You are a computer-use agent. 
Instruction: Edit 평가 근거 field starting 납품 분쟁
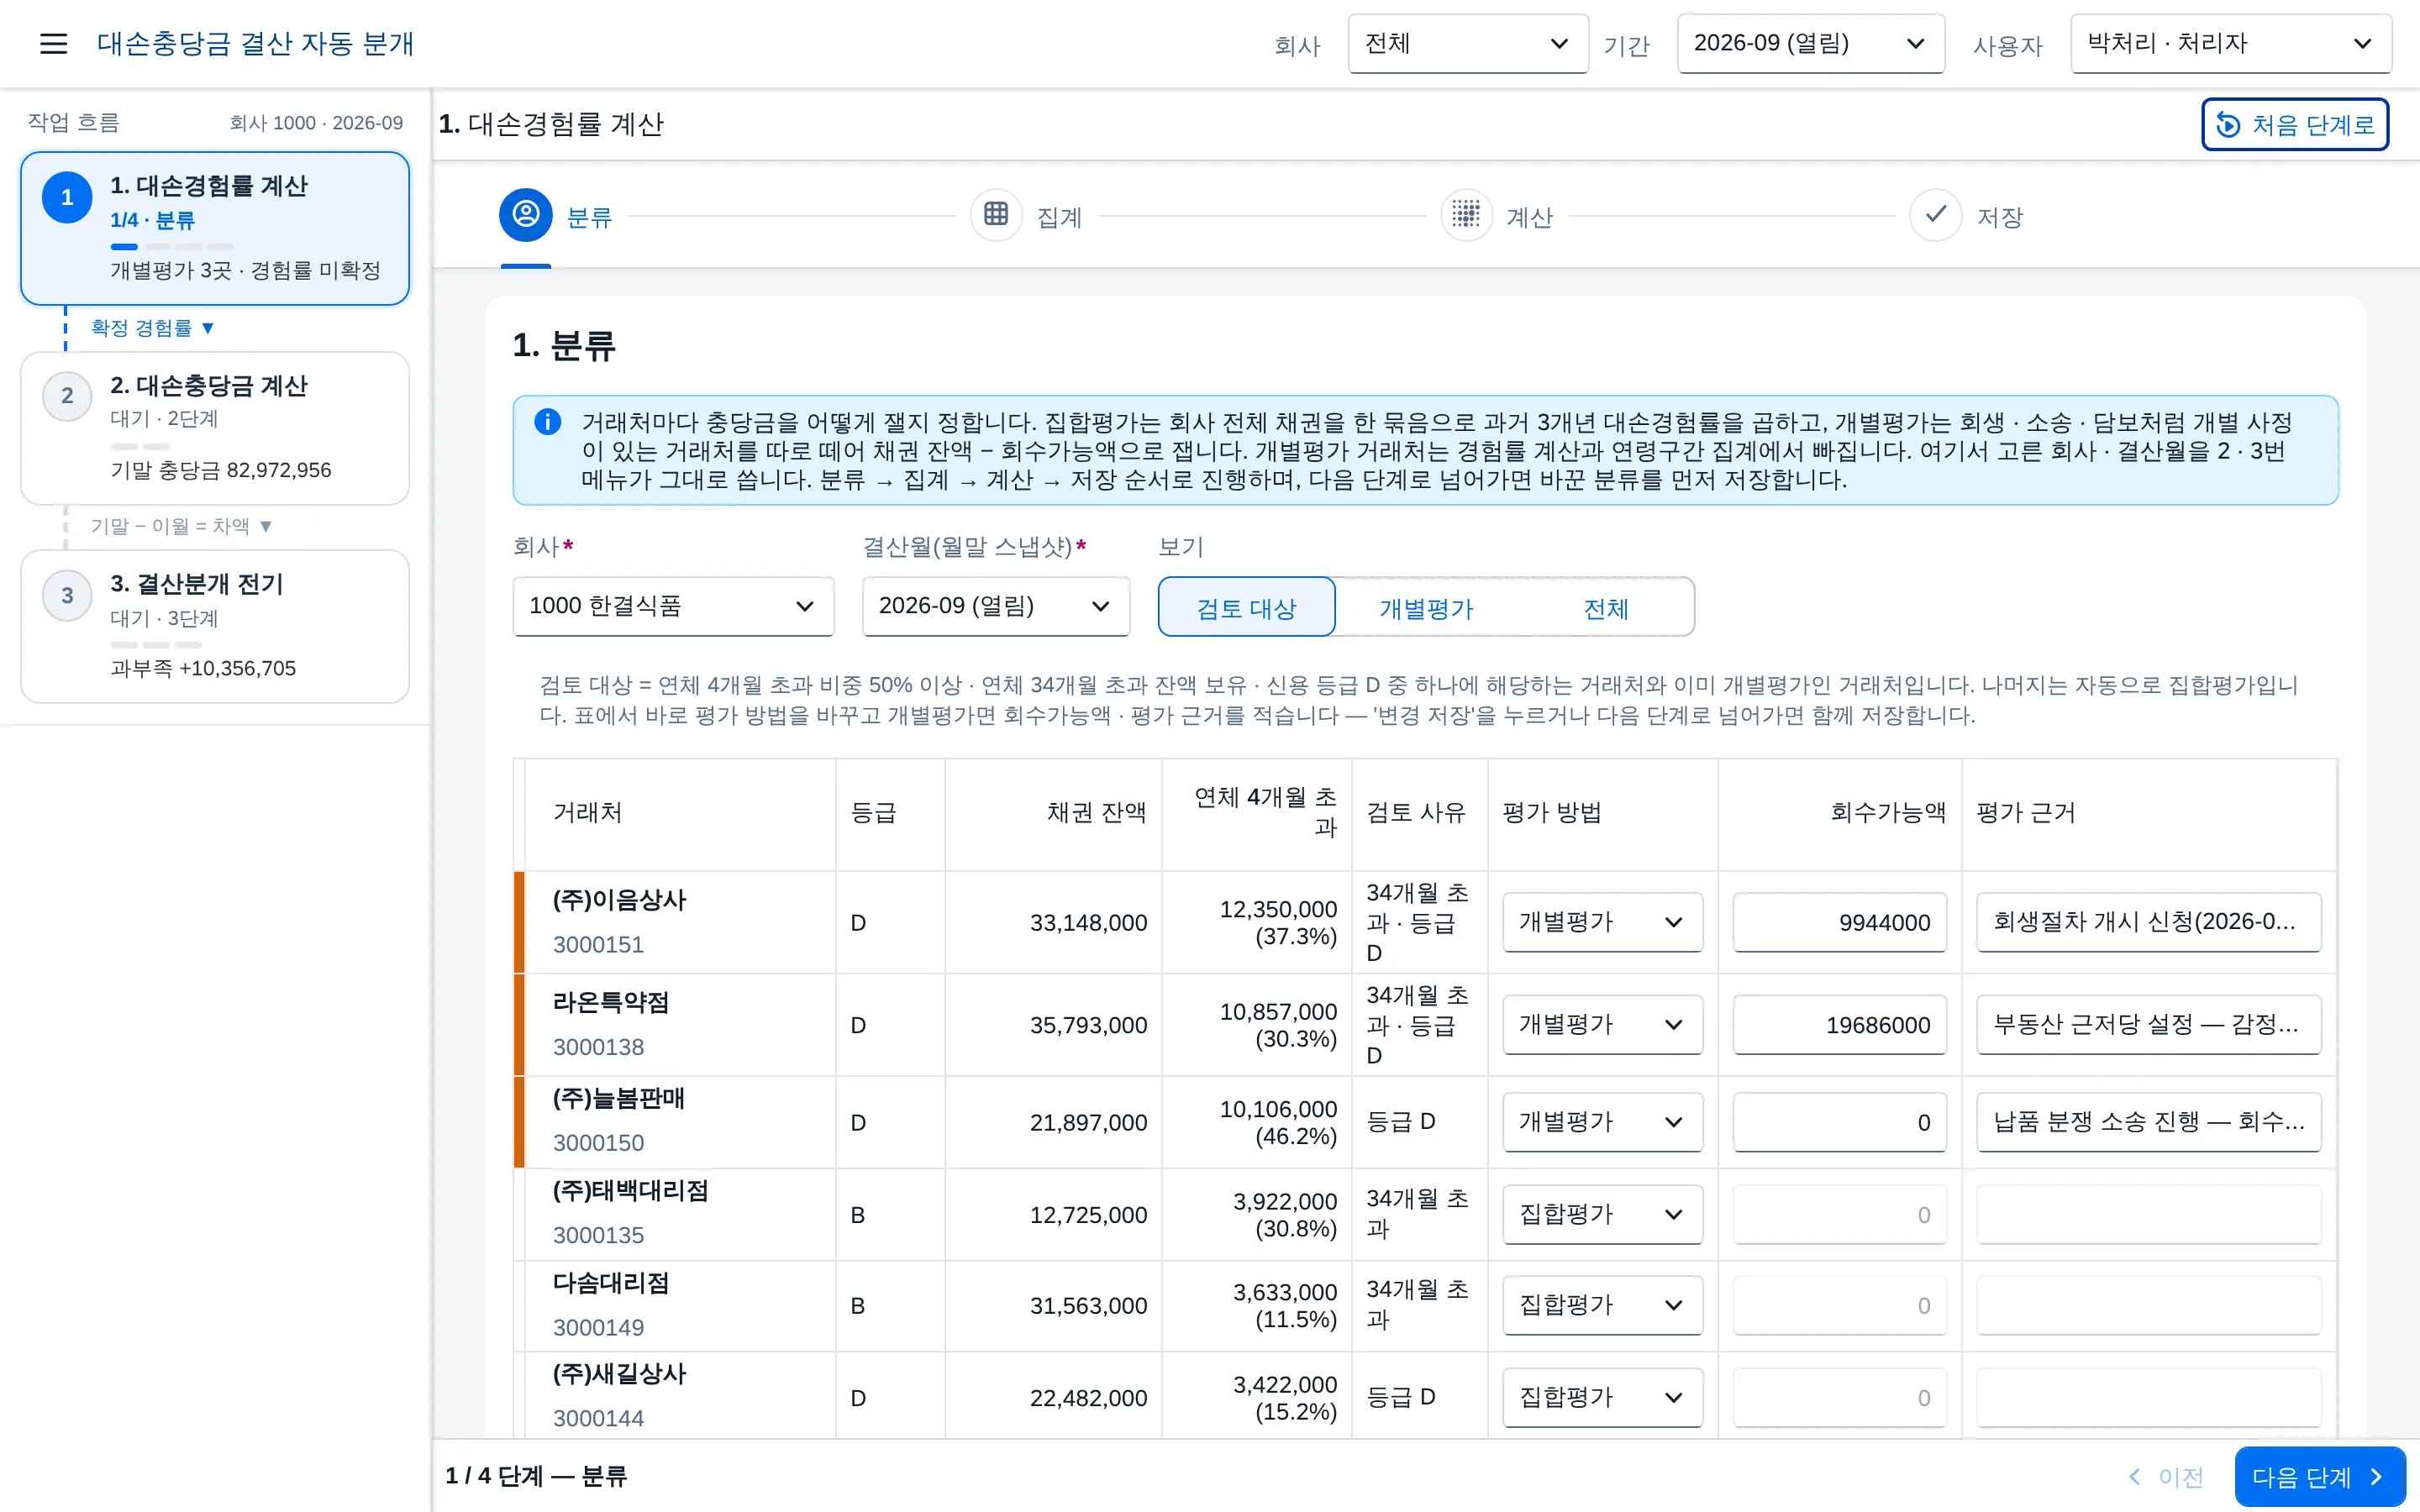[x=2148, y=1122]
